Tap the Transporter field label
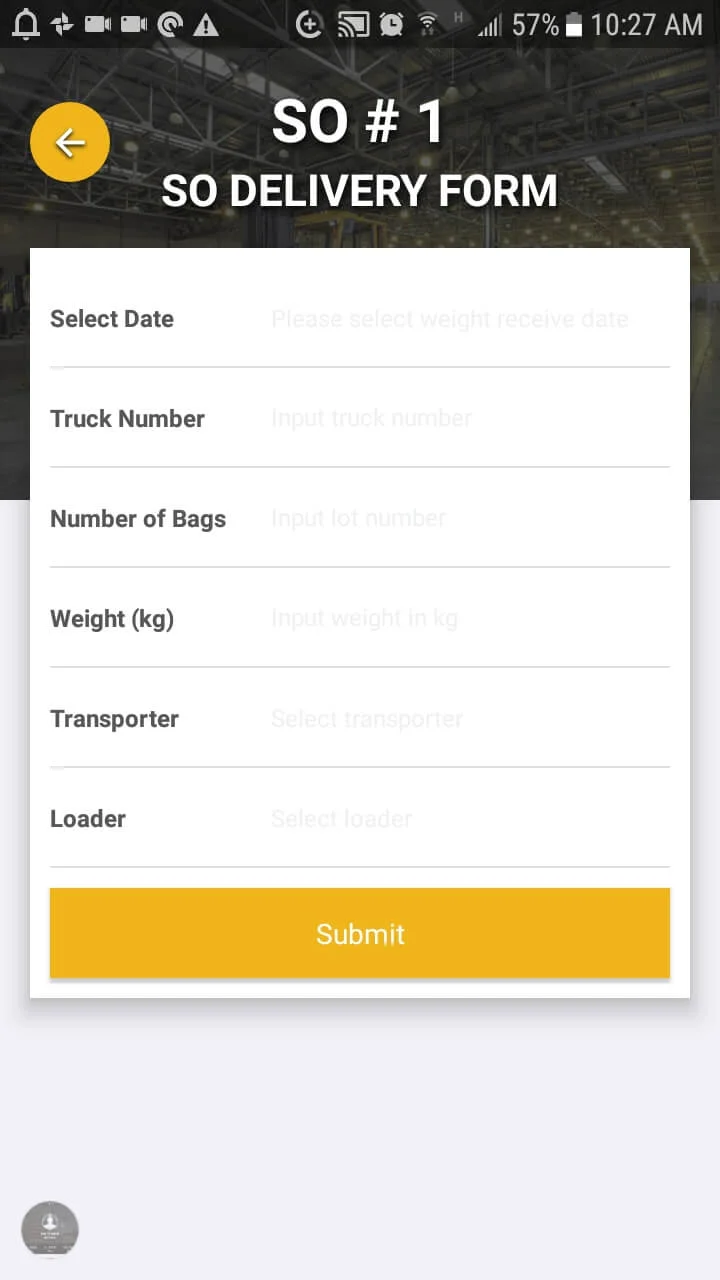Screen dimensions: 720x1280 (x=115, y=719)
